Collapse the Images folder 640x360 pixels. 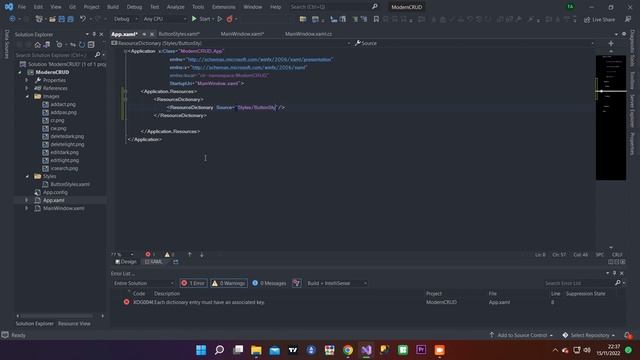(27, 96)
